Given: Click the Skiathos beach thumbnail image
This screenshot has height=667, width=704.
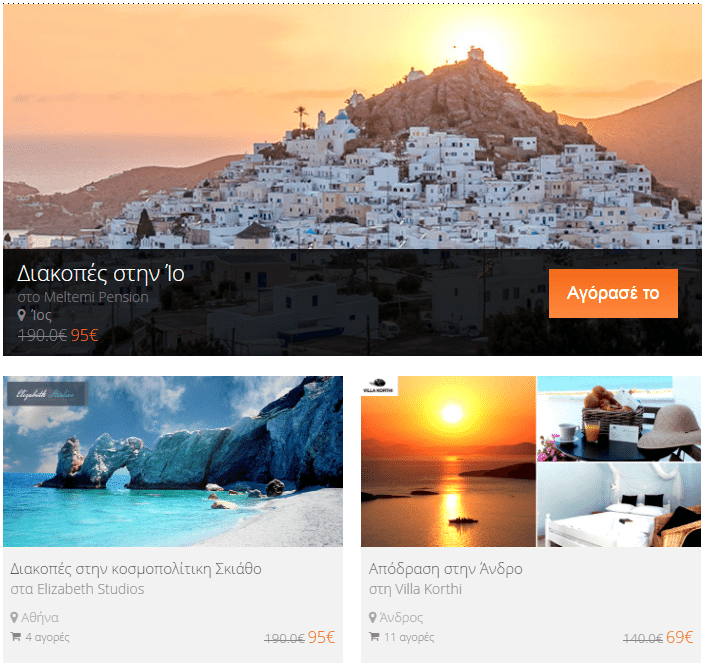Looking at the screenshot, I should [173, 461].
